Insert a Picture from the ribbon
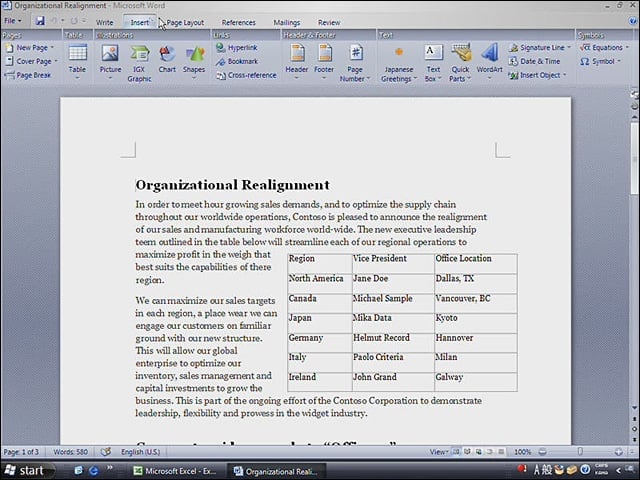The height and width of the screenshot is (480, 640). click(x=110, y=62)
